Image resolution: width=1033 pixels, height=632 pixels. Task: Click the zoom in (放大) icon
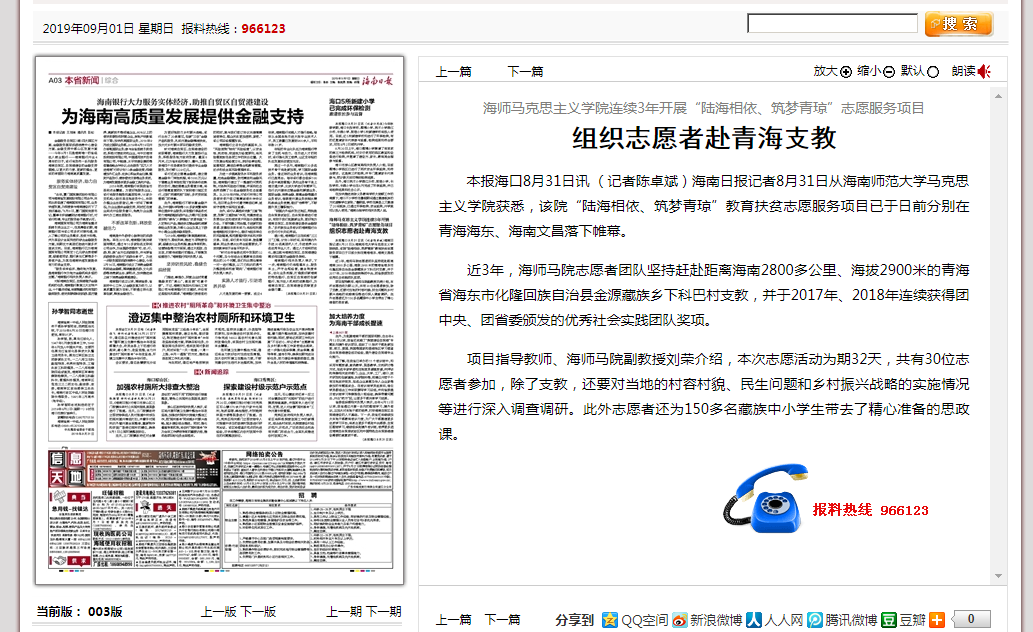(x=844, y=71)
